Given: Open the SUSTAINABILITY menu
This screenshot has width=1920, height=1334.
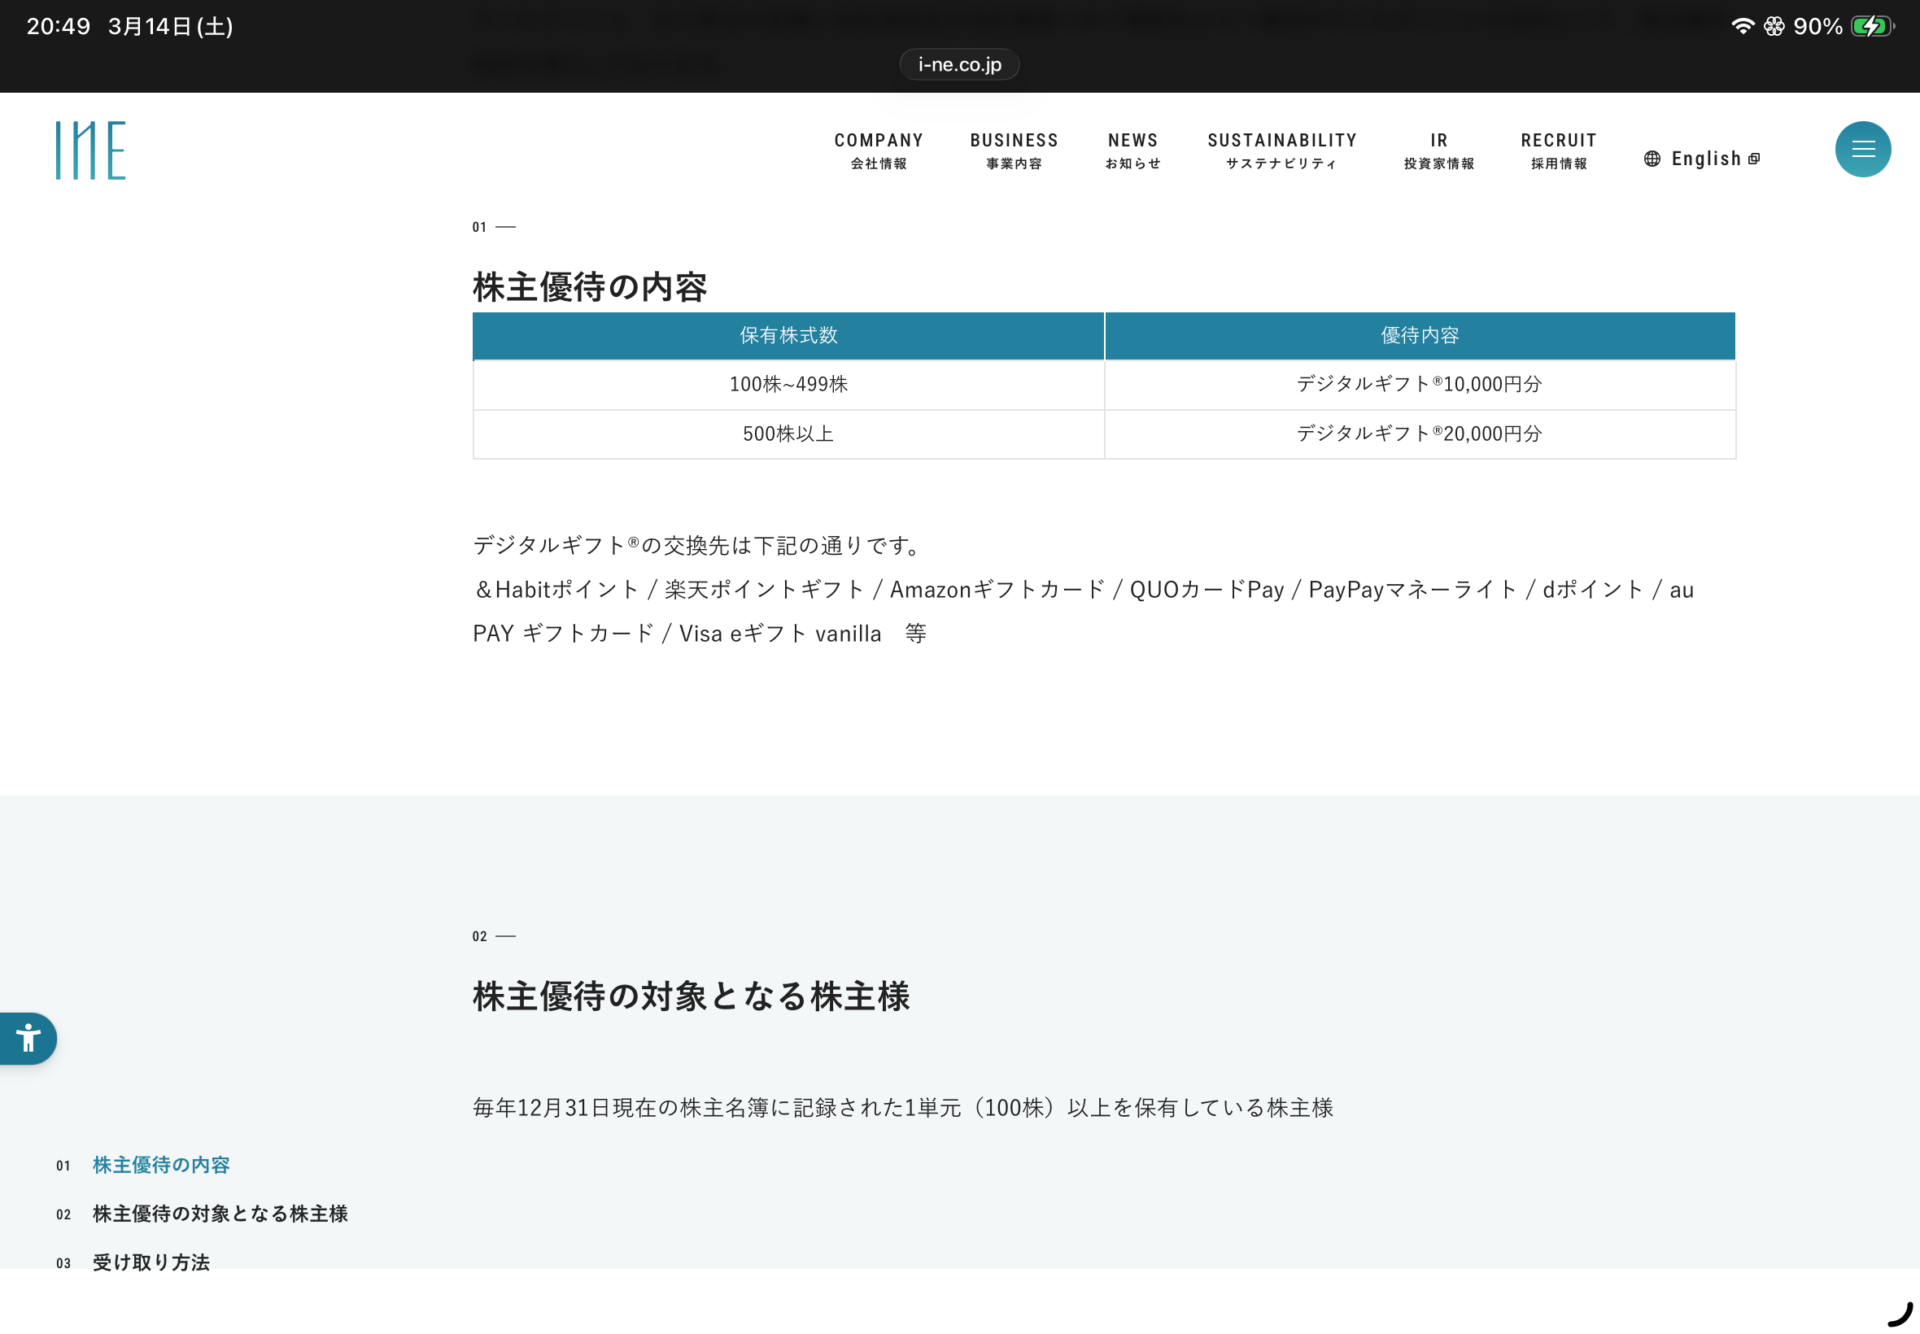Looking at the screenshot, I should point(1281,150).
